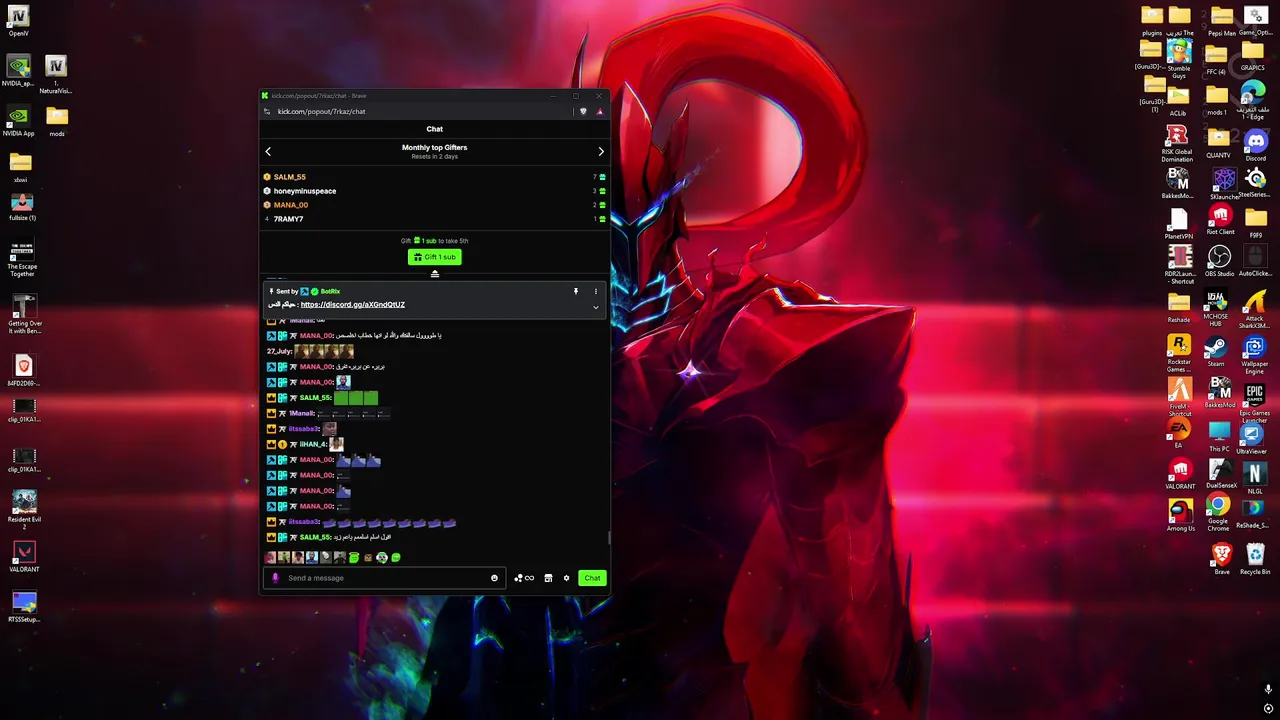Click the Brave Shields lion icon
1280x720 pixels.
click(x=583, y=111)
